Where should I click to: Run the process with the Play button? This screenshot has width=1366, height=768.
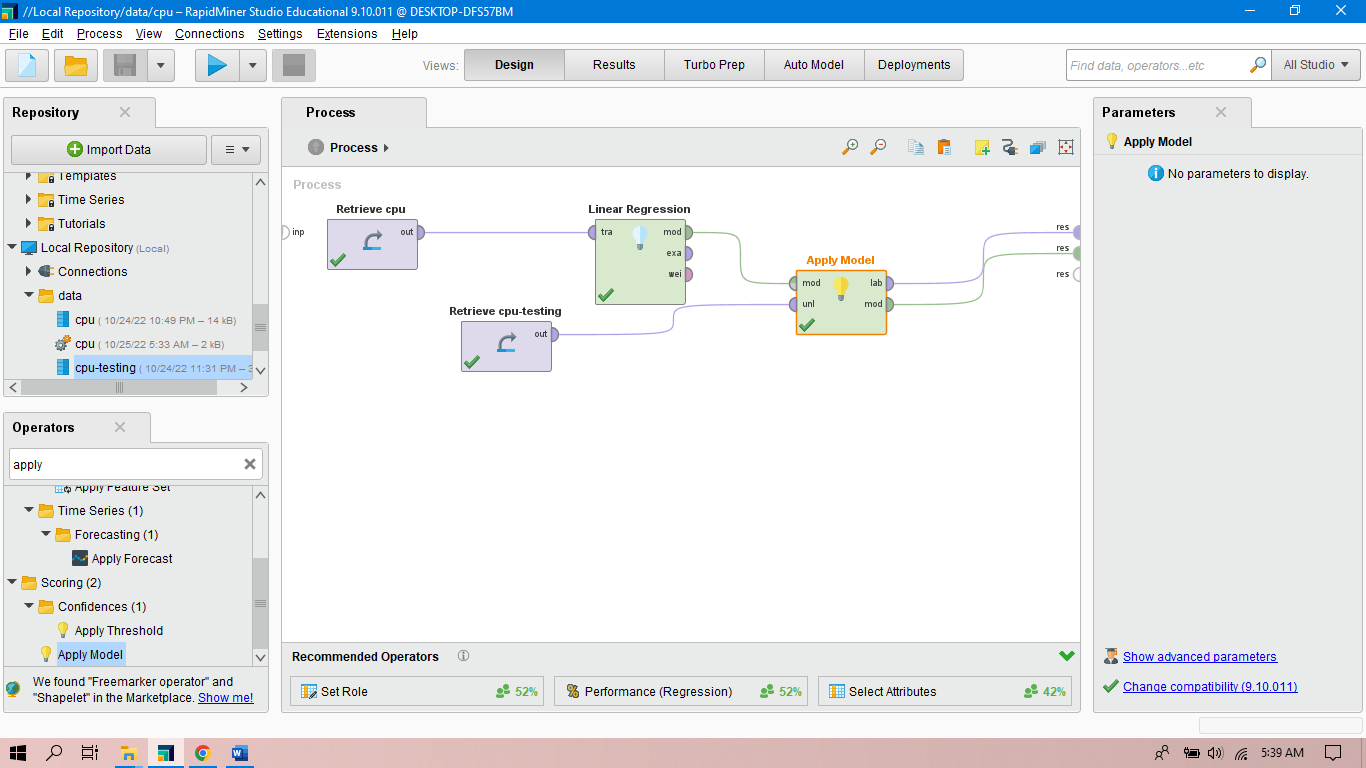pos(216,64)
